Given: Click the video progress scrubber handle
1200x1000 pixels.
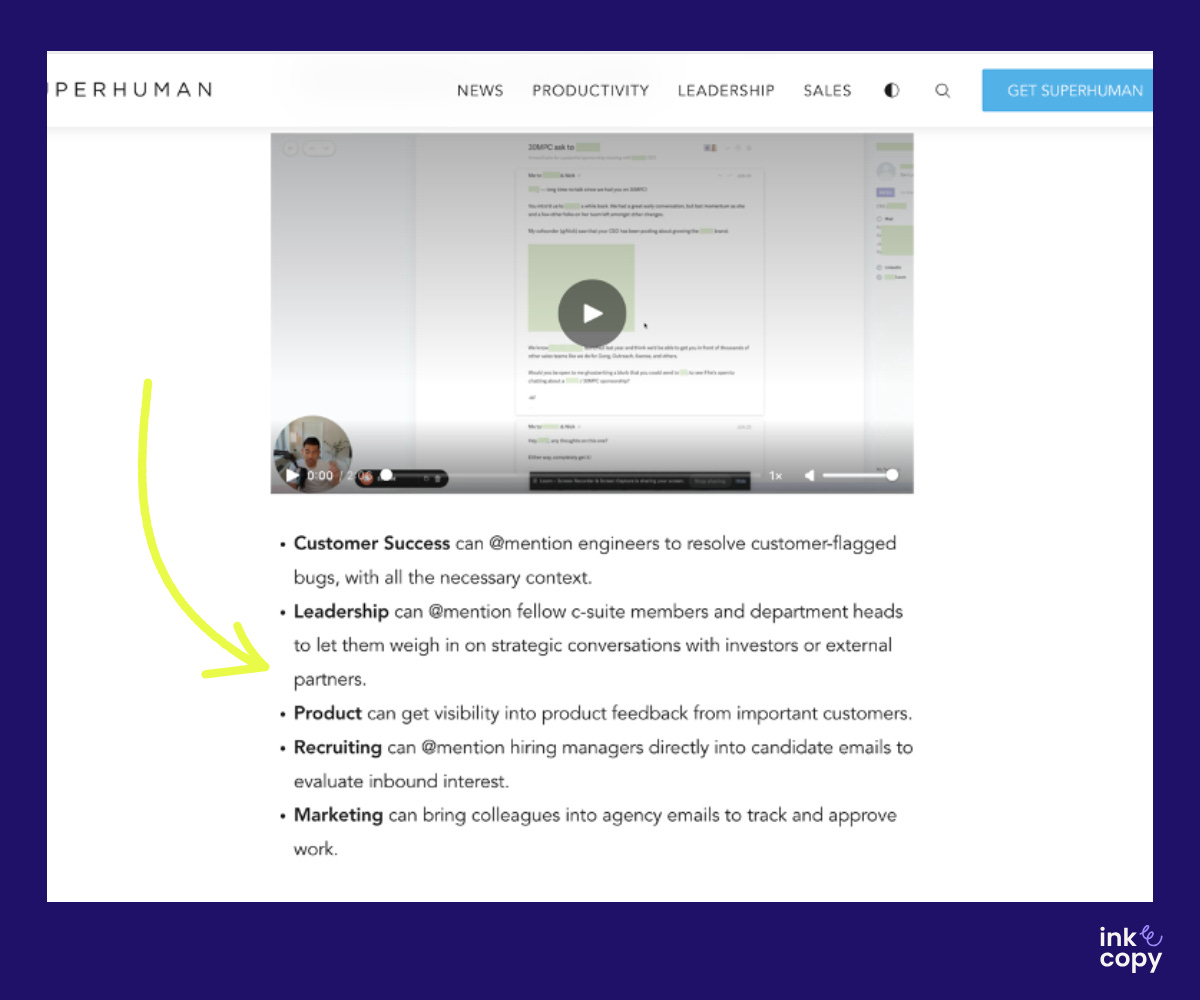Looking at the screenshot, I should [x=386, y=475].
